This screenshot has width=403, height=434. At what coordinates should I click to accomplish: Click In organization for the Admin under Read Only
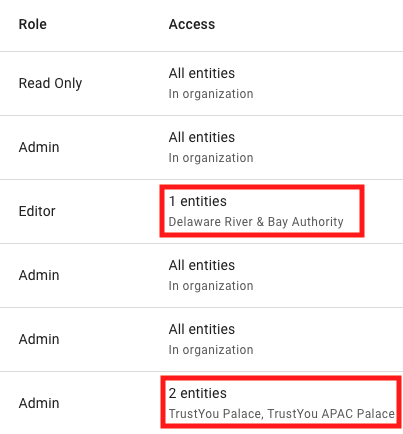(x=211, y=158)
